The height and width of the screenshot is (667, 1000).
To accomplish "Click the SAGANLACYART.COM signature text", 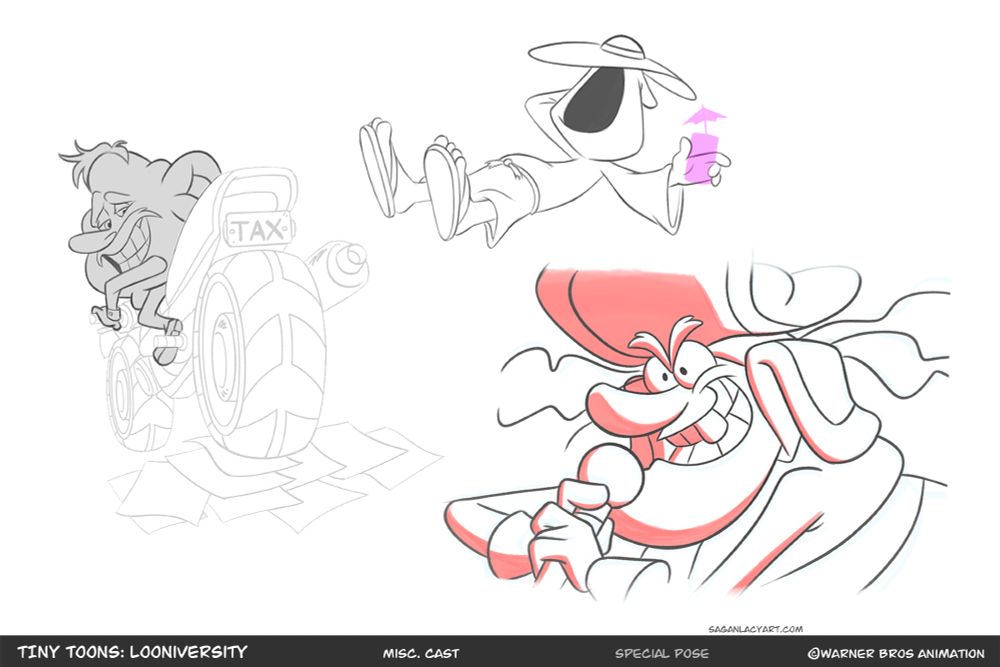I will [755, 629].
